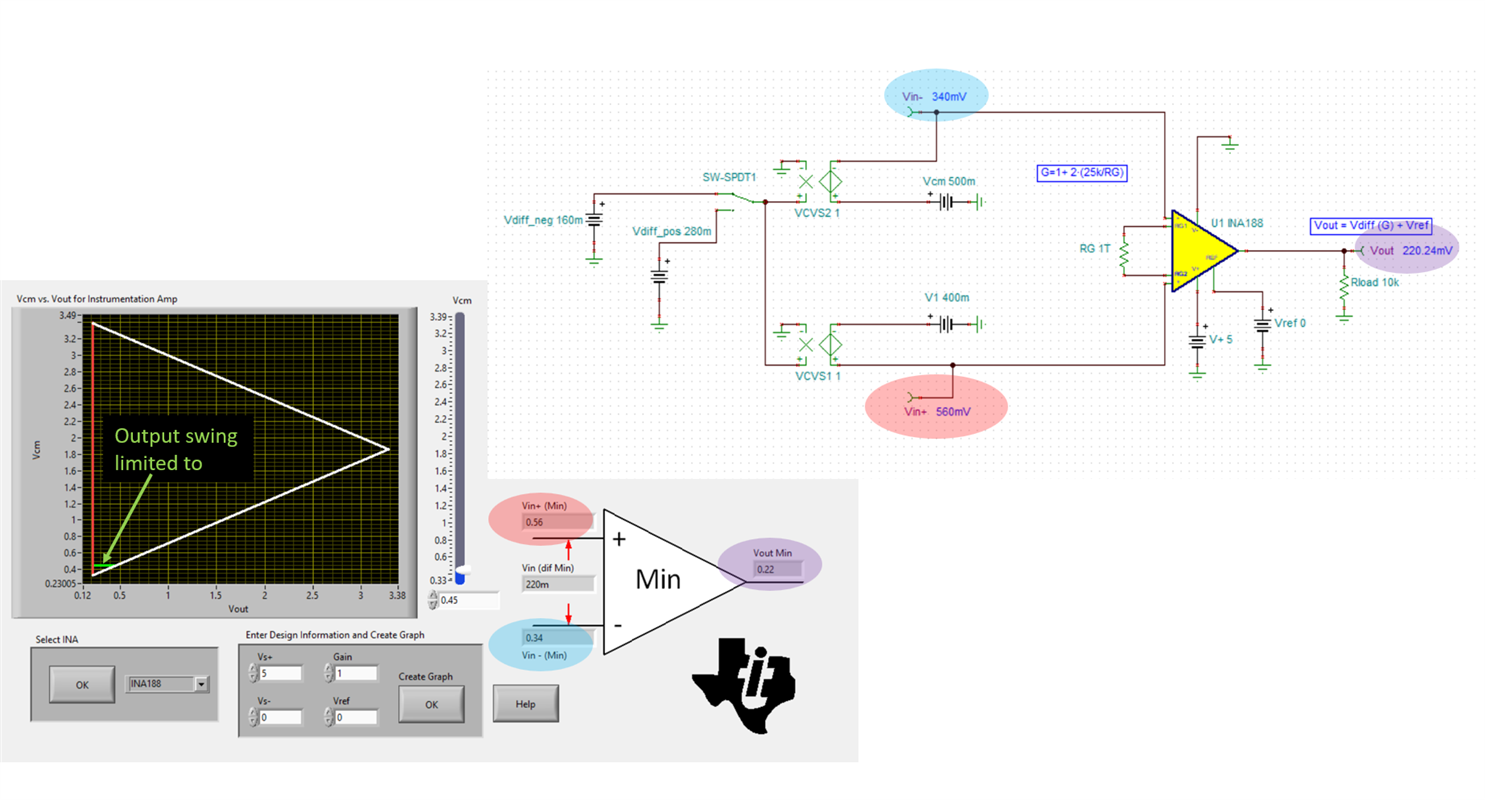Click the Vs+ stepper arrows
Screen dimensions: 1485x800
pyautogui.click(x=252, y=675)
